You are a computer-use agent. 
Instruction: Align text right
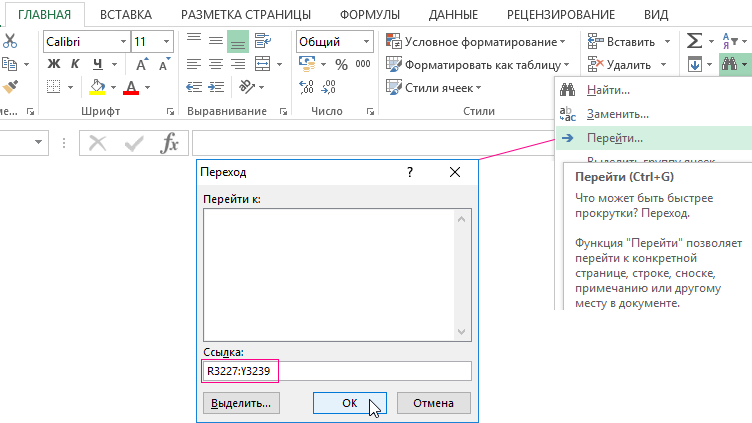pos(238,64)
